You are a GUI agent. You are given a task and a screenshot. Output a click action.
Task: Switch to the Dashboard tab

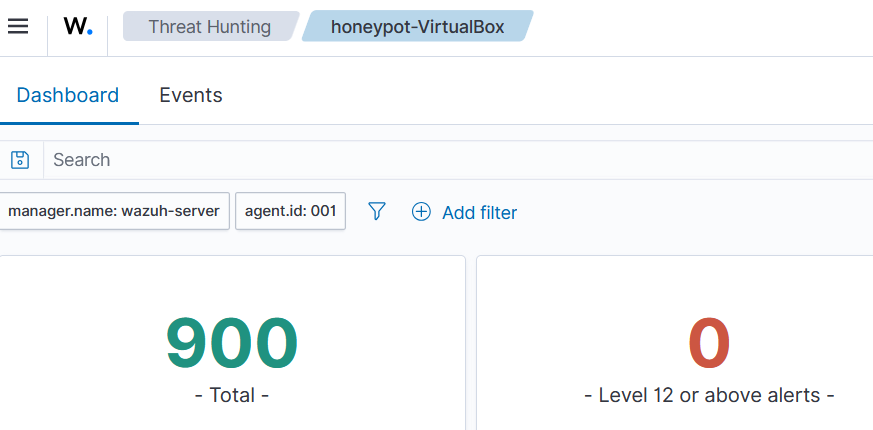click(x=67, y=95)
